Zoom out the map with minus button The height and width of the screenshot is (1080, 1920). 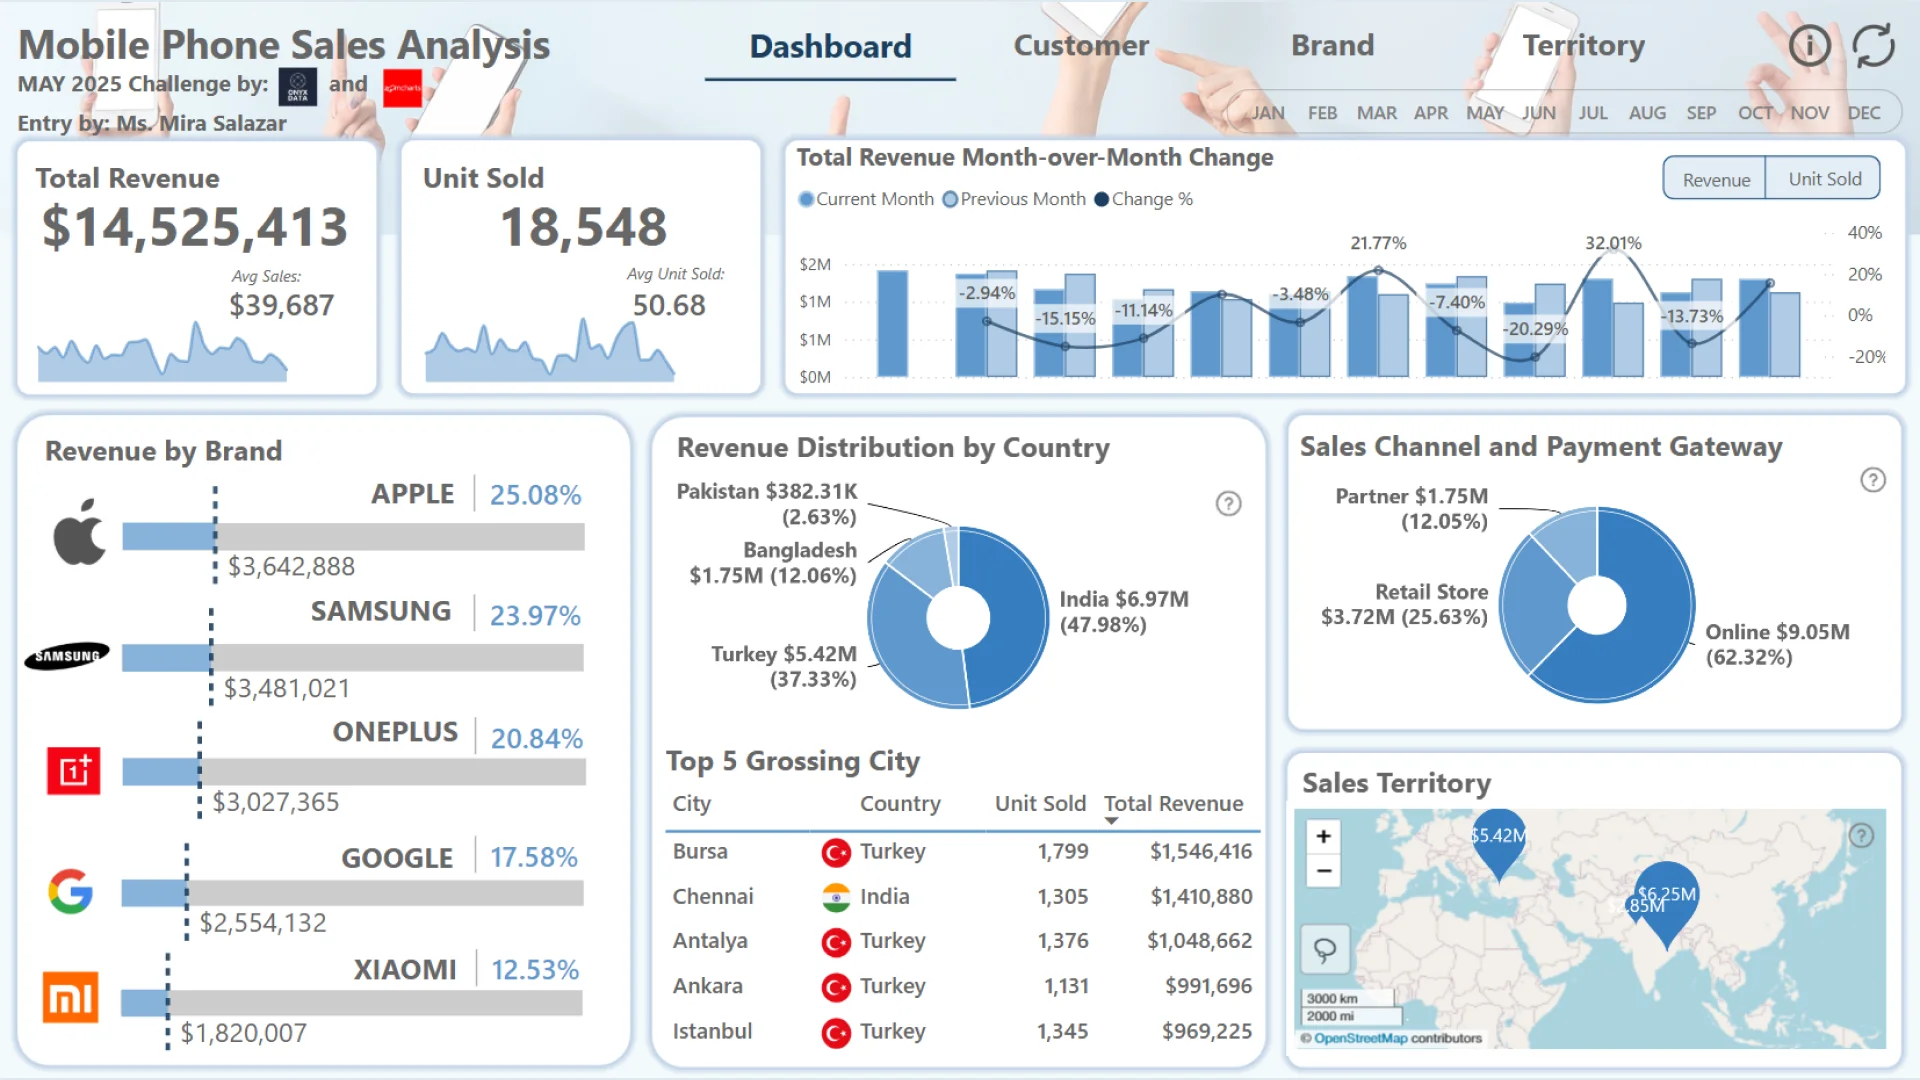tap(1323, 870)
